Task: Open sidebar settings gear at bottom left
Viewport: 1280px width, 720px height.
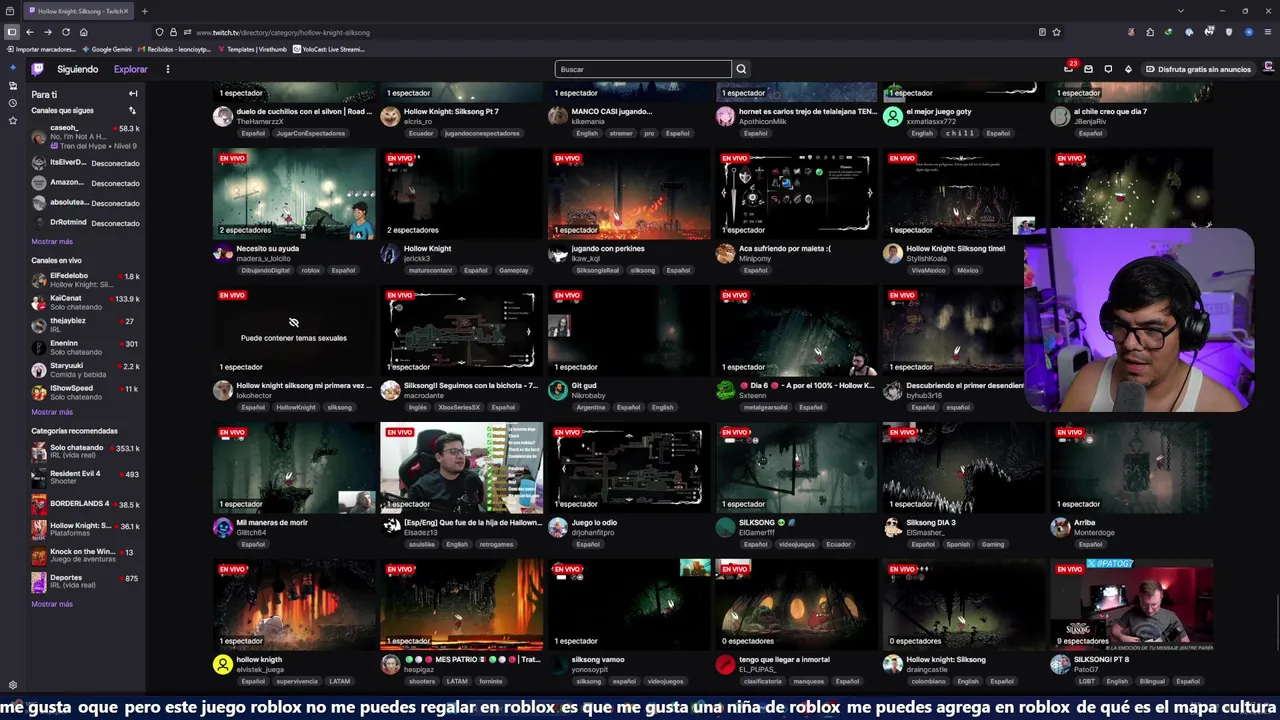Action: (12, 685)
